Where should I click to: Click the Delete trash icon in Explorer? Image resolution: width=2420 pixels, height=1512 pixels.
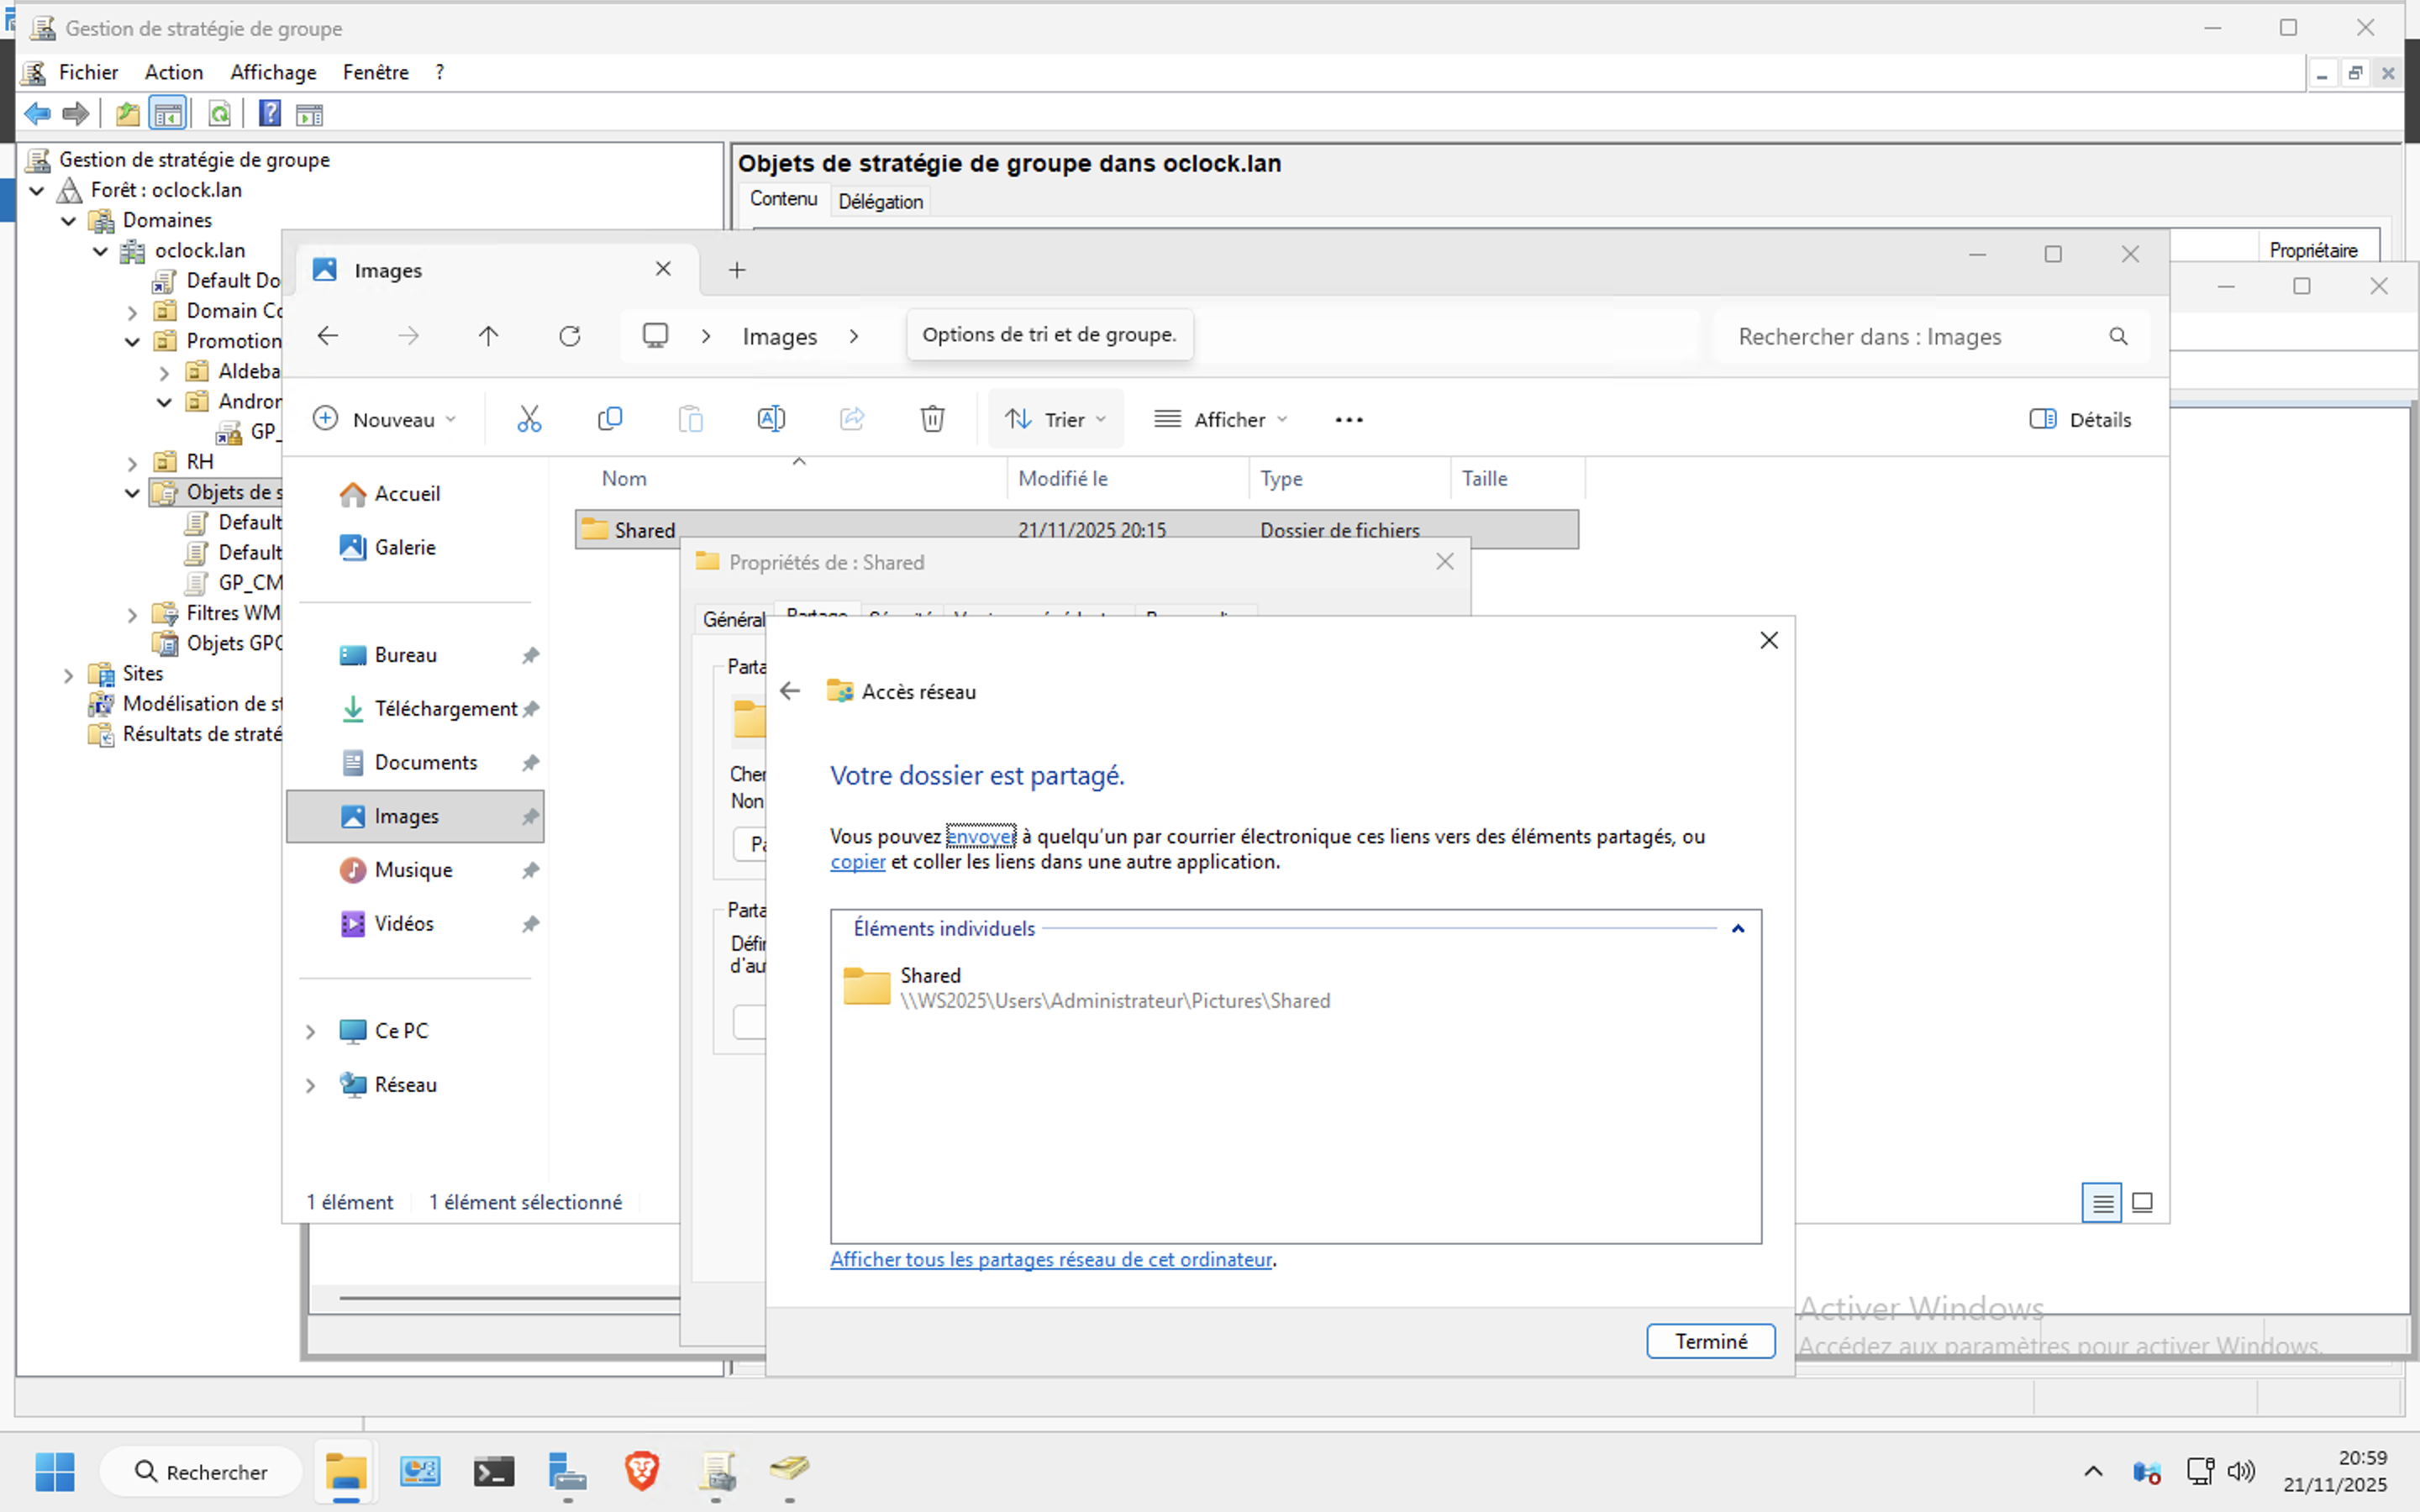coord(932,419)
